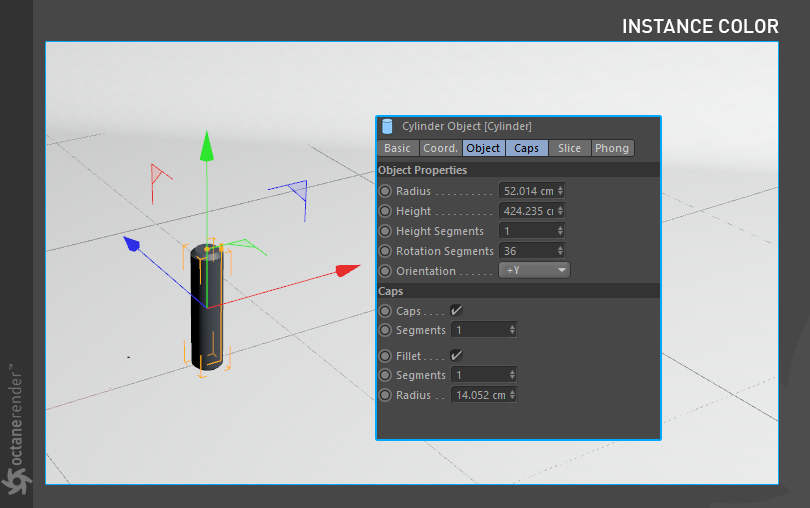Toggle the Caps checkbox
The height and width of the screenshot is (508, 810).
pos(456,310)
